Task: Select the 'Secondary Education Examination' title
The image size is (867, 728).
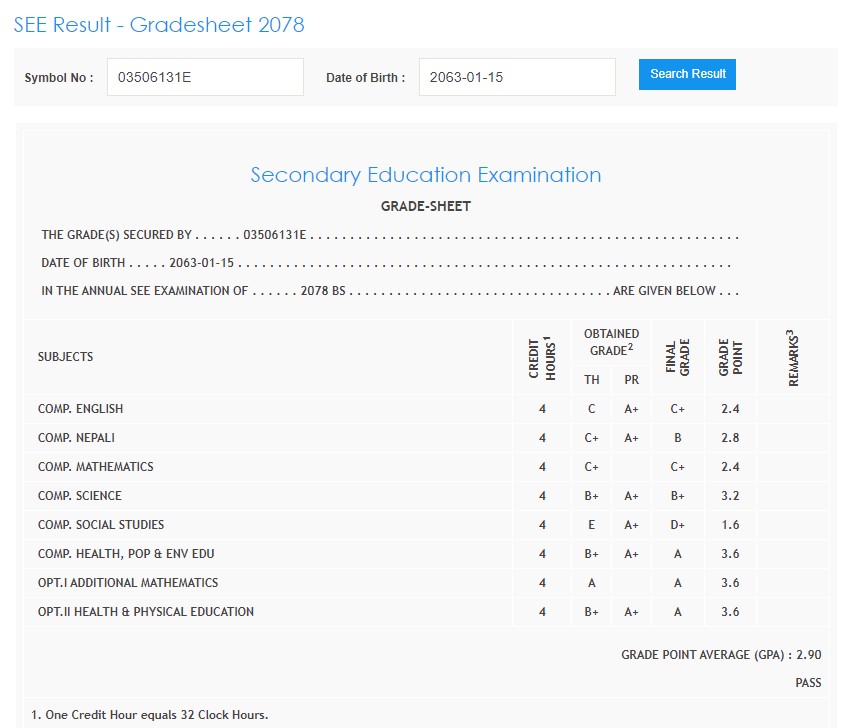Action: 425,175
